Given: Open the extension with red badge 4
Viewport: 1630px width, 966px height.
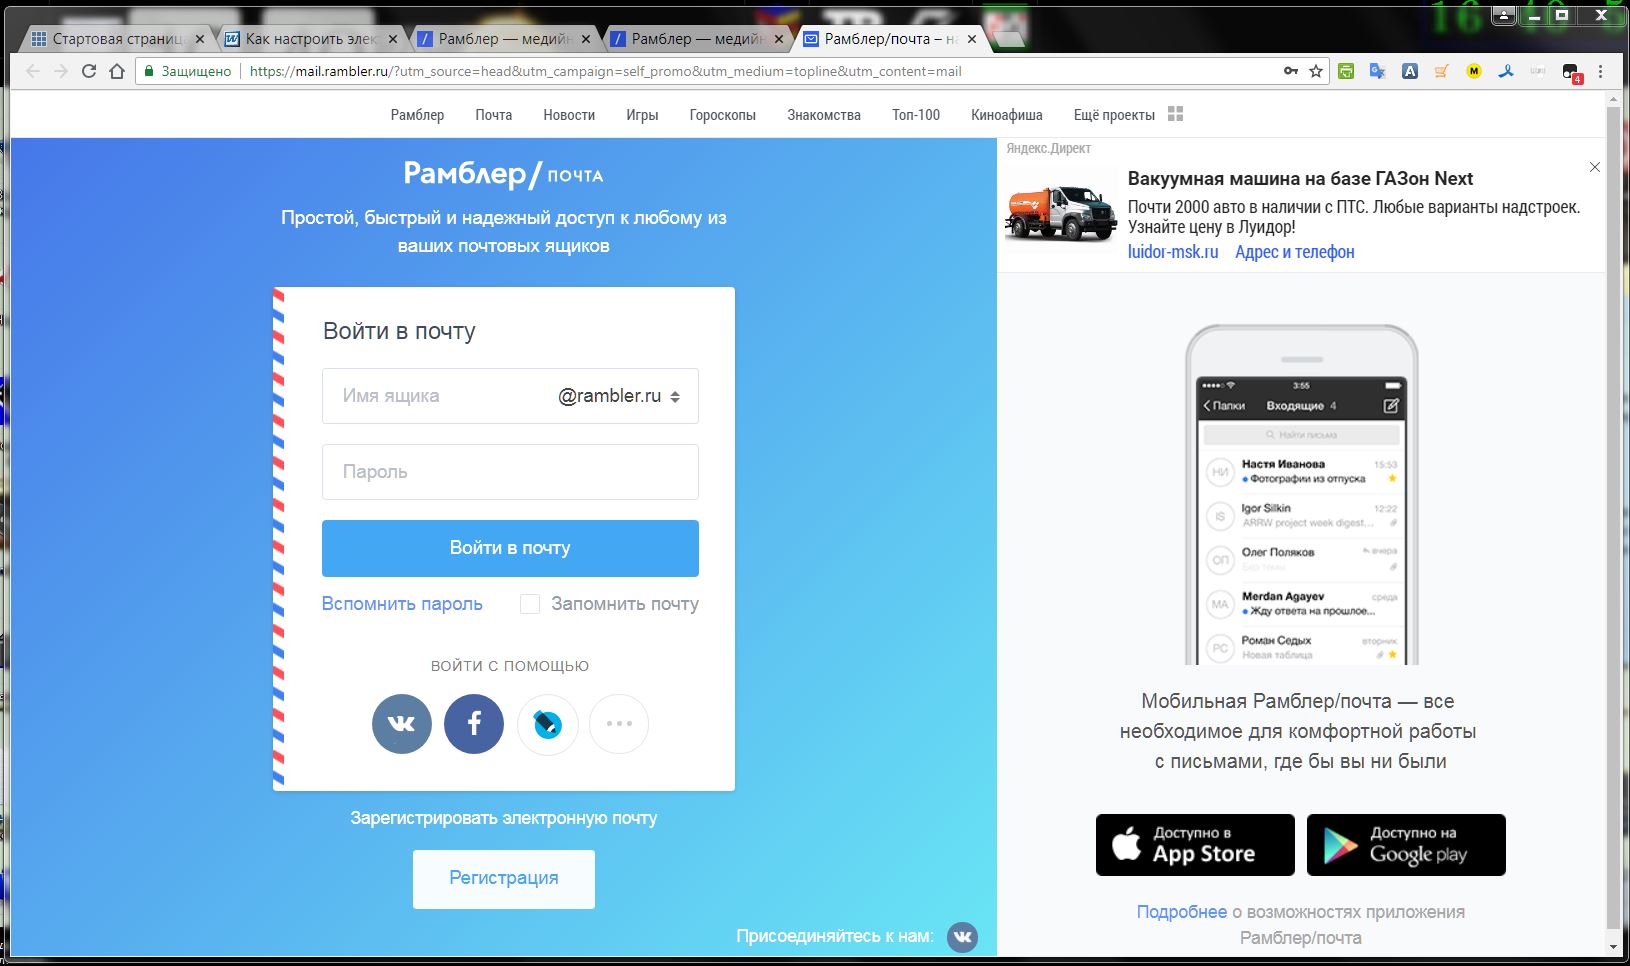Looking at the screenshot, I should click(x=1571, y=72).
